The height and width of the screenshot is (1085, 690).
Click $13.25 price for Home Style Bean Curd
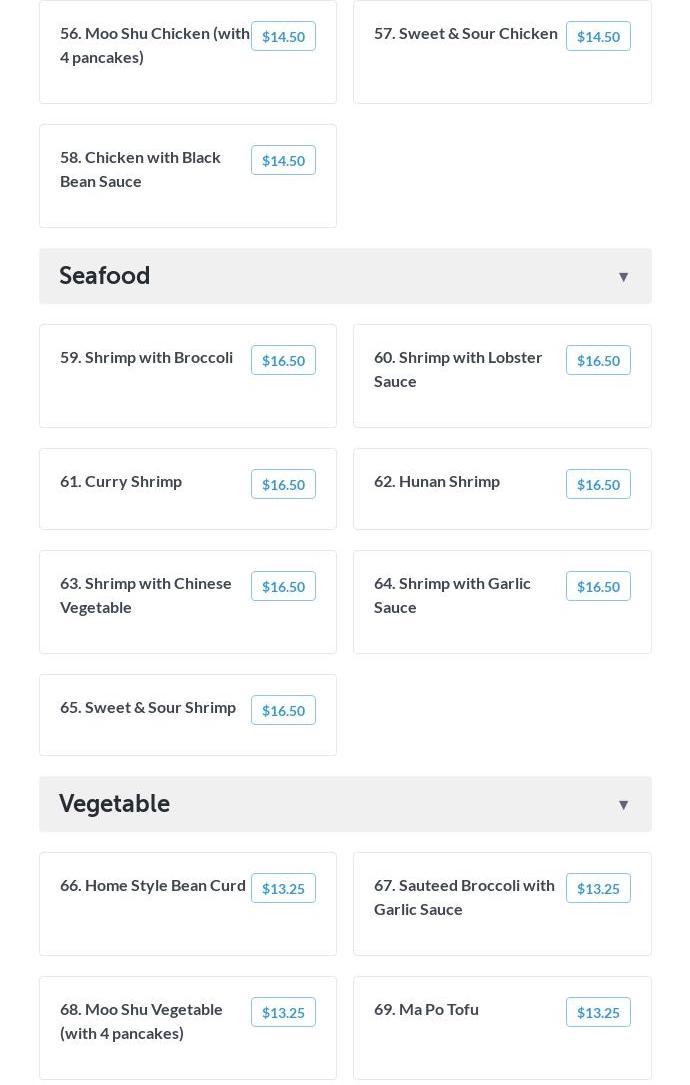click(x=283, y=888)
